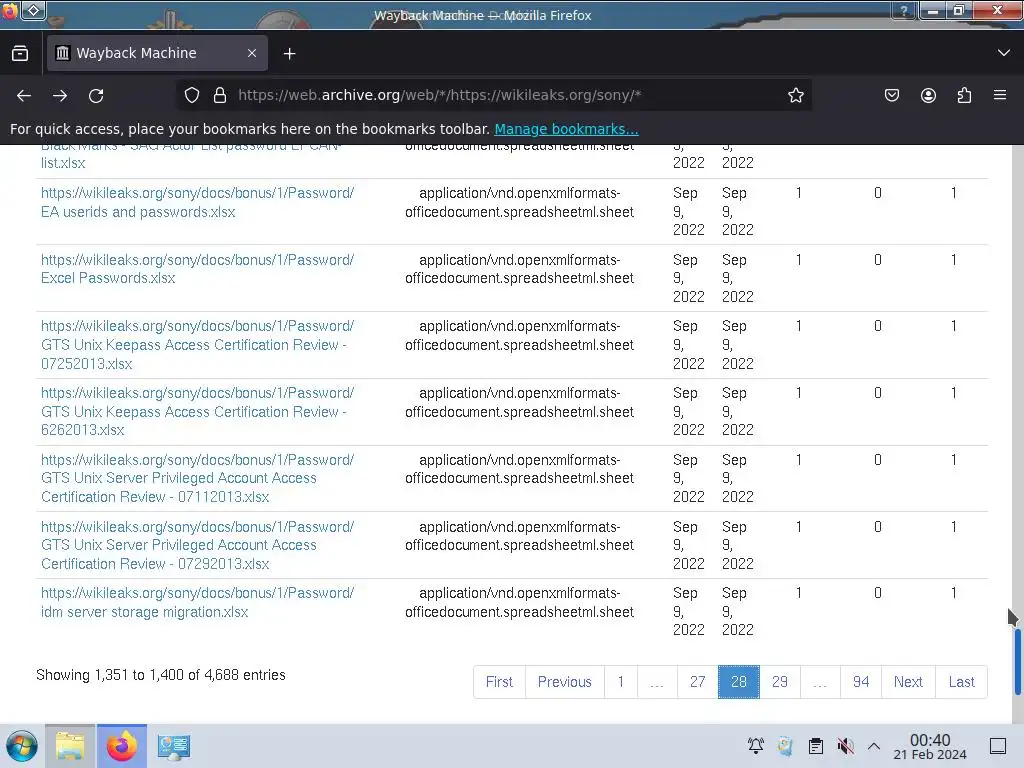Bookmark this page with the star icon
1024x768 pixels.
click(795, 95)
